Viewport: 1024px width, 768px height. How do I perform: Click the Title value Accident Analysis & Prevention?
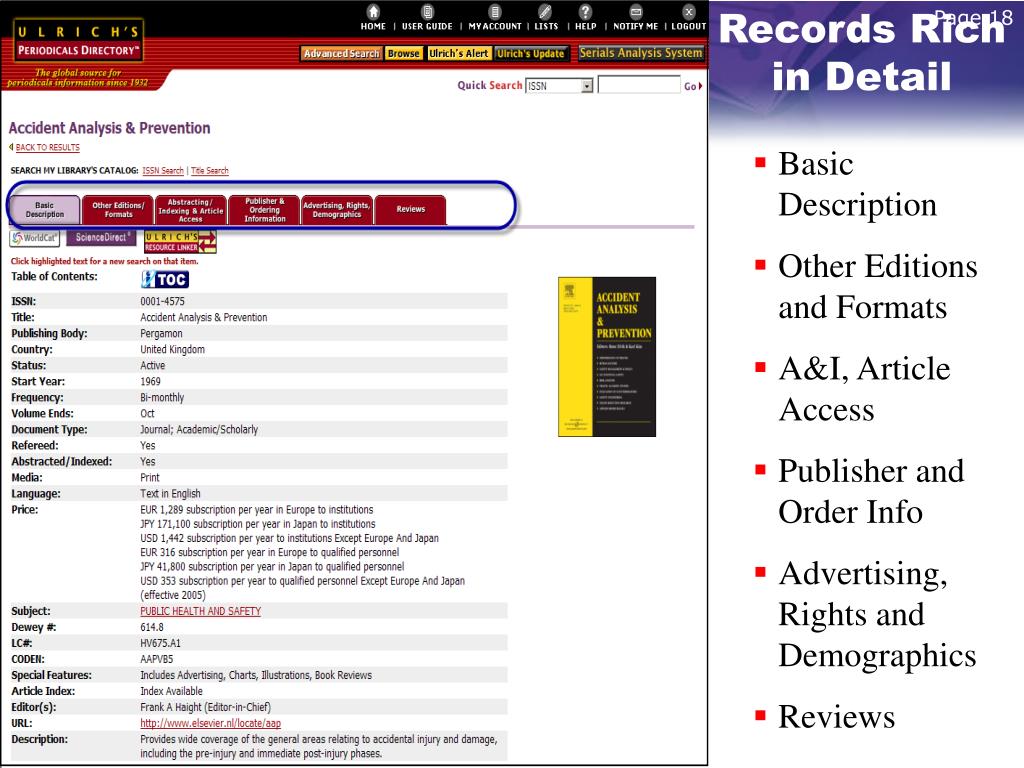coord(204,317)
